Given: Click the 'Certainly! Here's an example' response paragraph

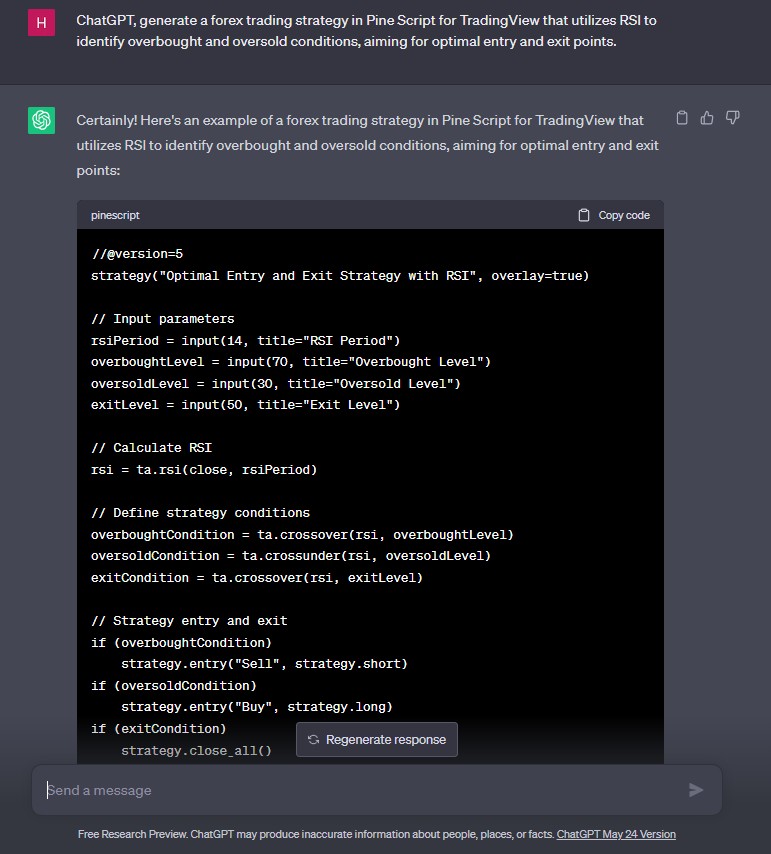Looking at the screenshot, I should [x=368, y=145].
